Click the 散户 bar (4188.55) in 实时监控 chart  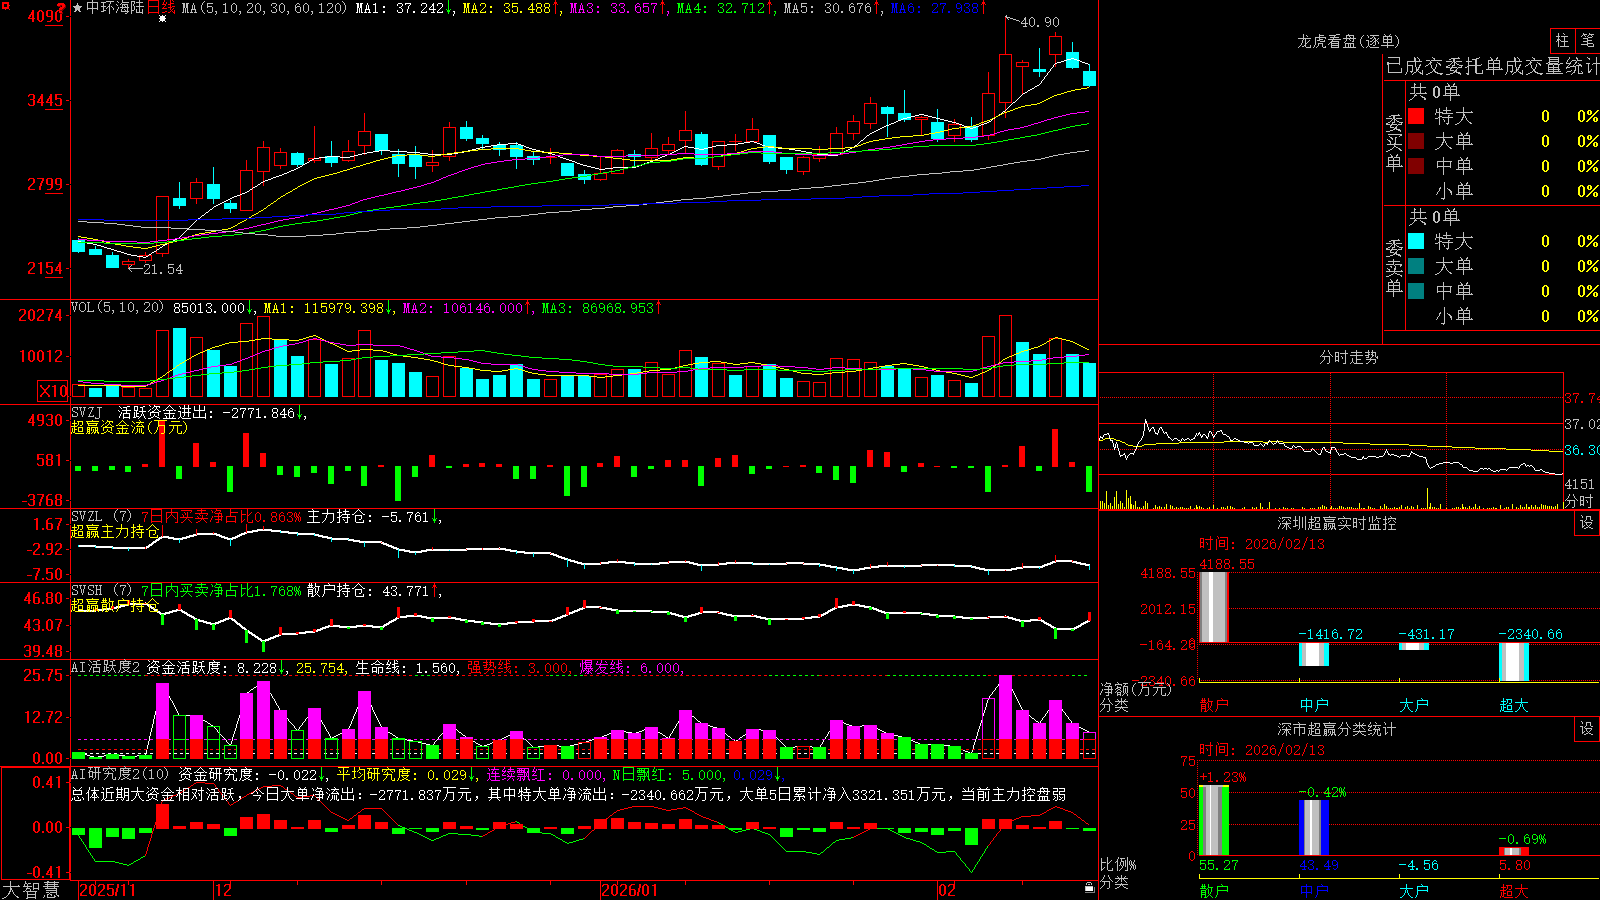(x=1213, y=607)
